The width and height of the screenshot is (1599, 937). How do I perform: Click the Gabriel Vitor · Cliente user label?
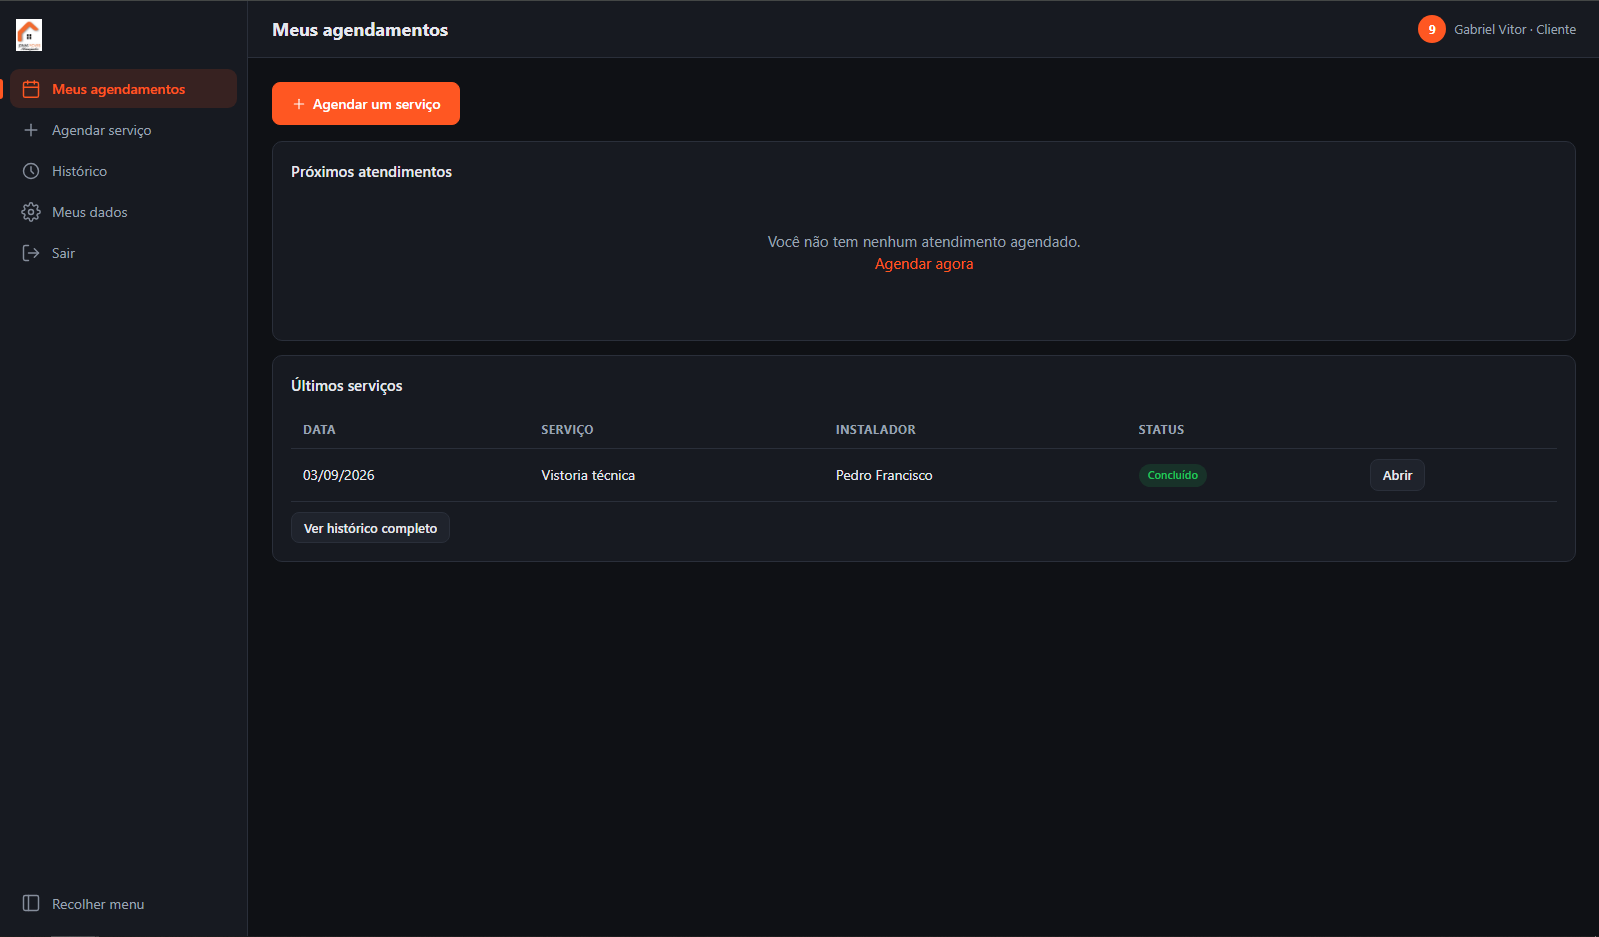click(1515, 29)
